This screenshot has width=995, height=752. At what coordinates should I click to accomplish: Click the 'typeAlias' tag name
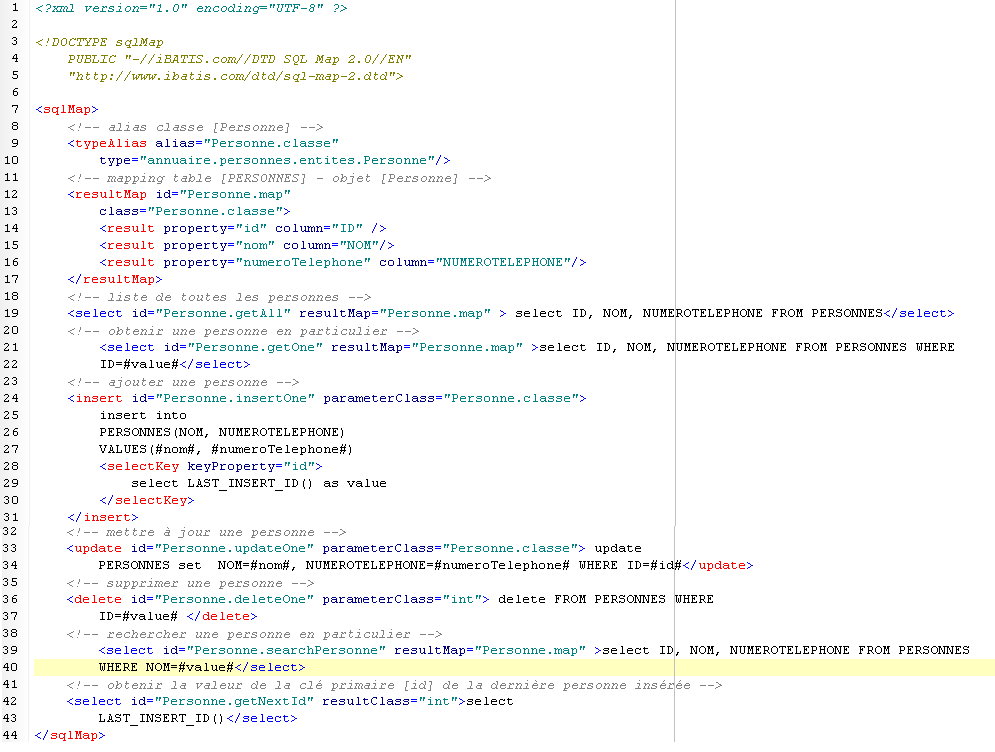click(x=111, y=143)
